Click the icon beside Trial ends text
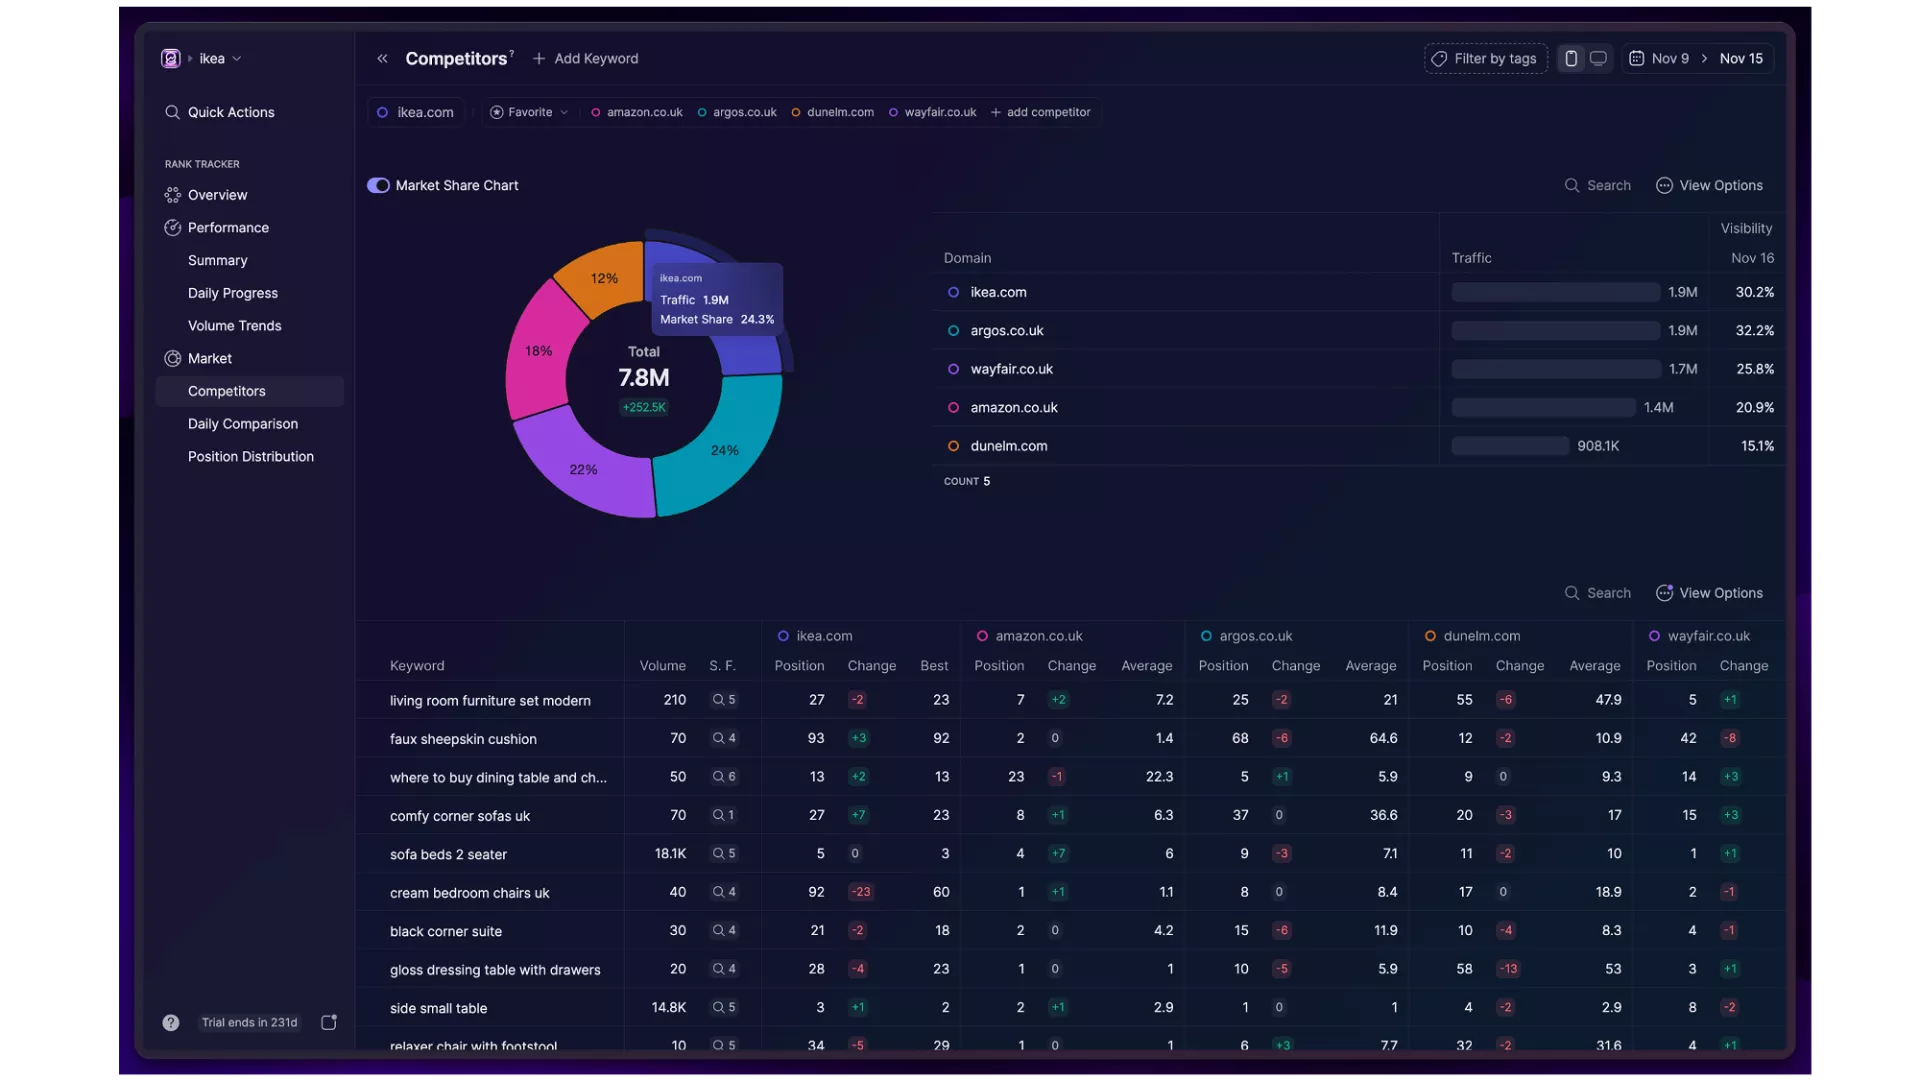This screenshot has height=1080, width=1920. (x=328, y=1022)
